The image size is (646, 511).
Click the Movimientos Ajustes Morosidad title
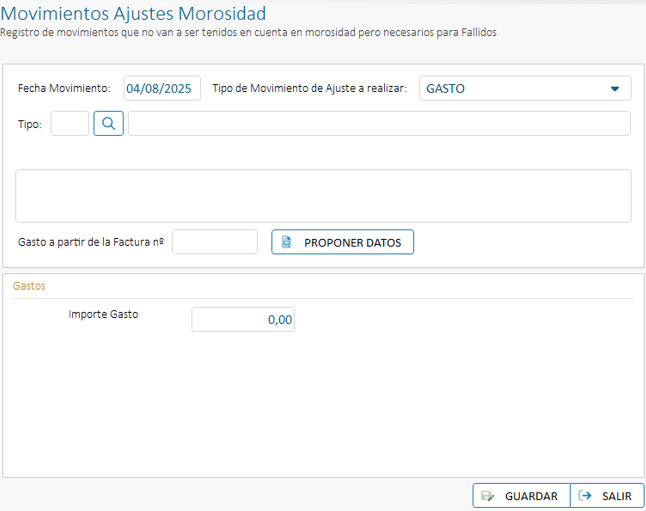pyautogui.click(x=134, y=14)
